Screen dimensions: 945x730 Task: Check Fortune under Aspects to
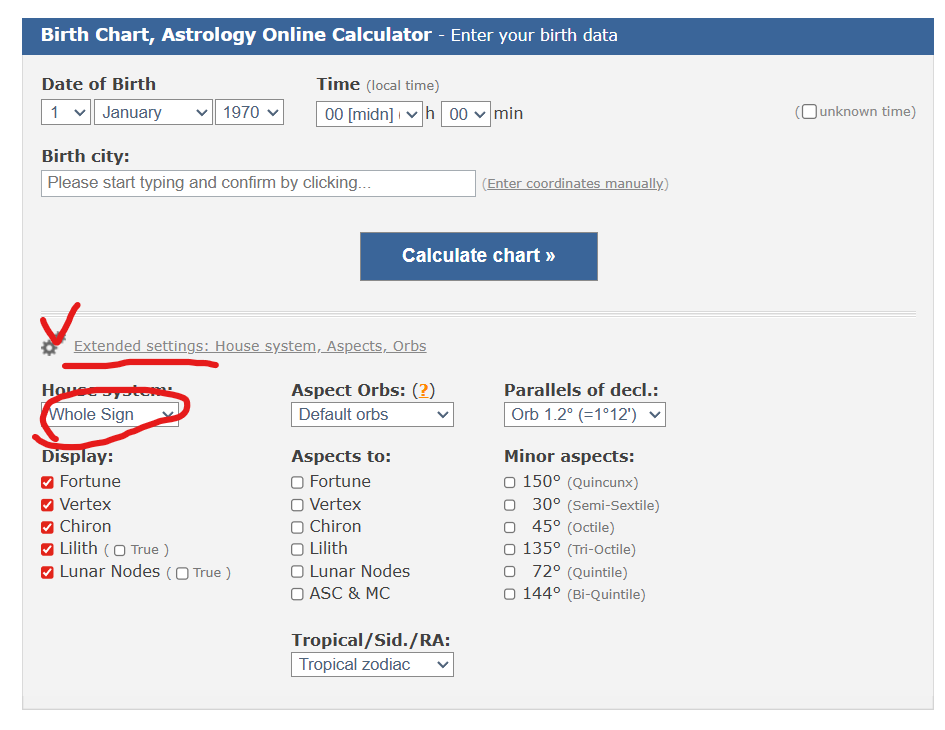pos(297,482)
